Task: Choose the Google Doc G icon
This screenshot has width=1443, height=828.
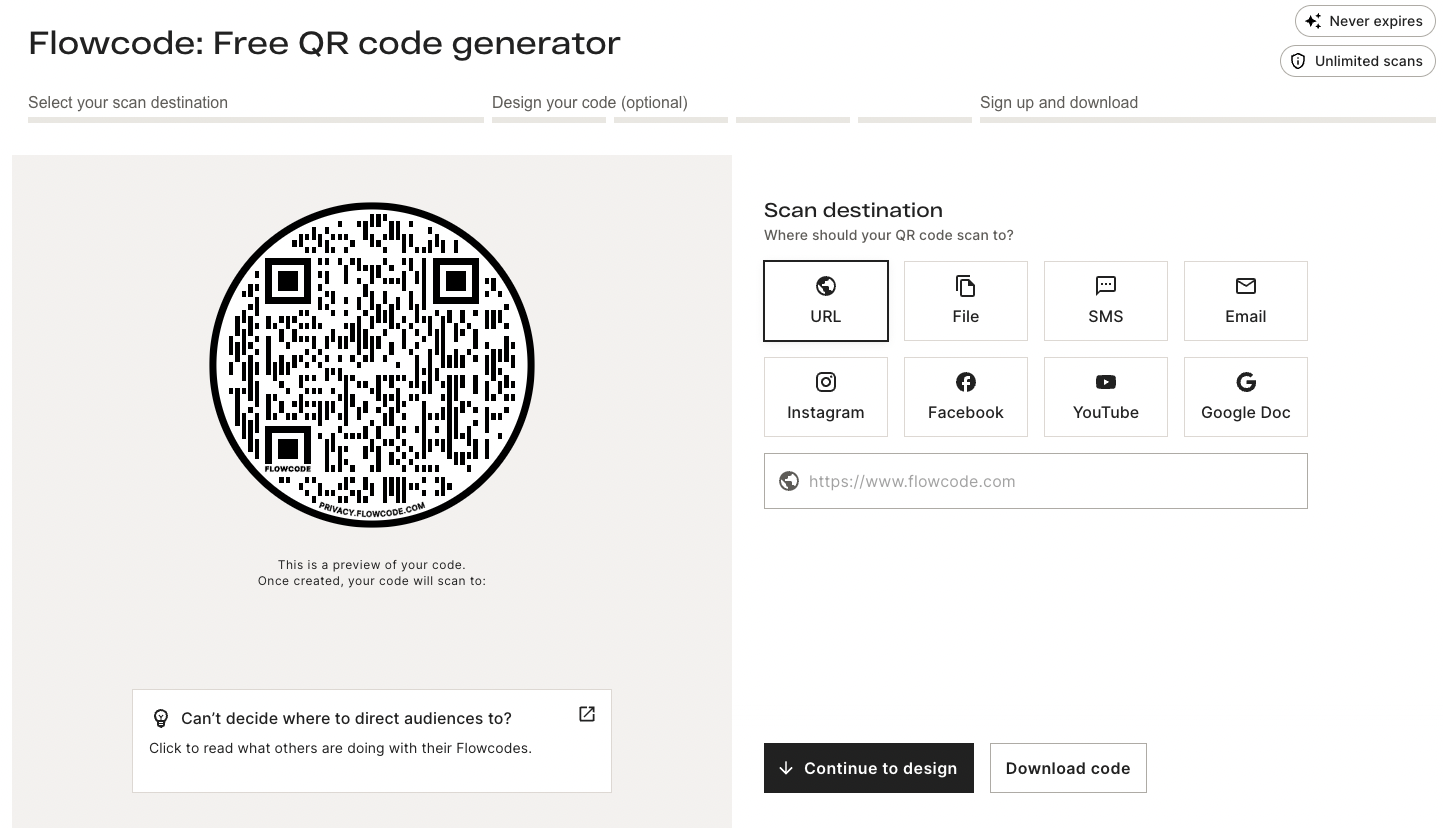Action: pyautogui.click(x=1246, y=382)
